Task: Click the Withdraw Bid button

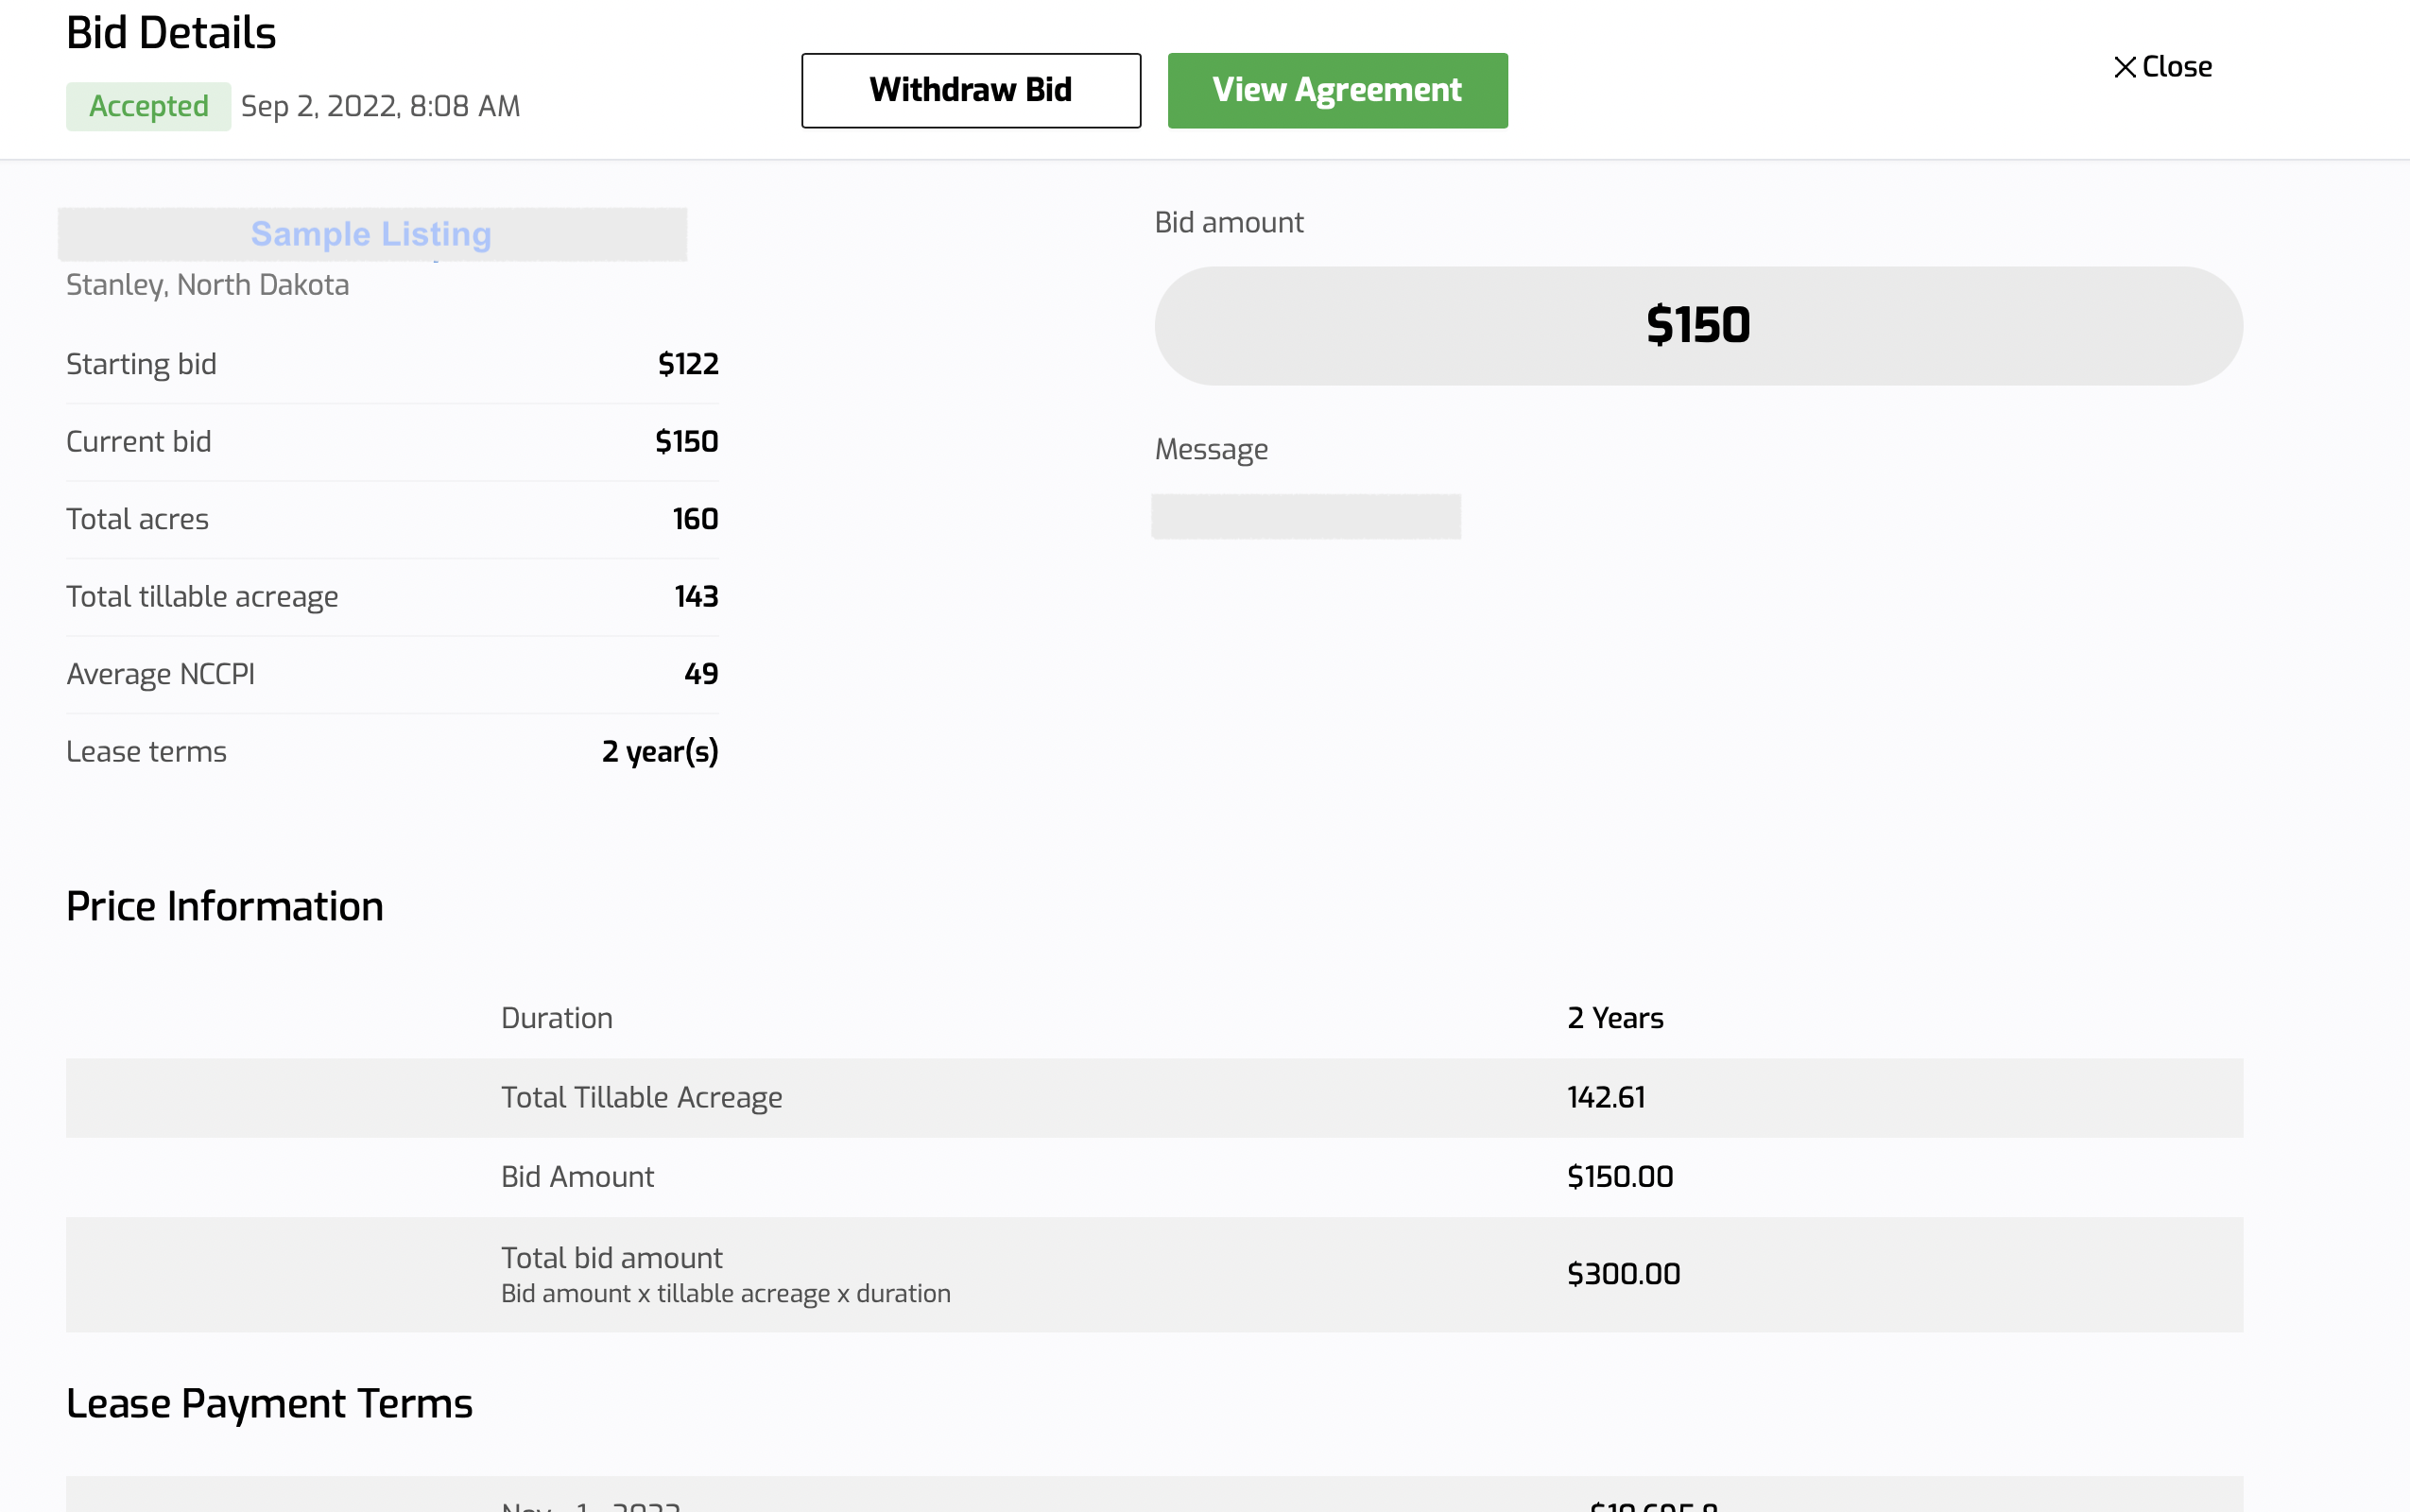Action: click(970, 90)
